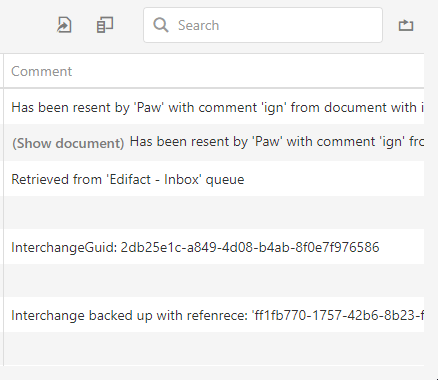Select the 'Interchange backed up with refenrece' row

click(214, 315)
